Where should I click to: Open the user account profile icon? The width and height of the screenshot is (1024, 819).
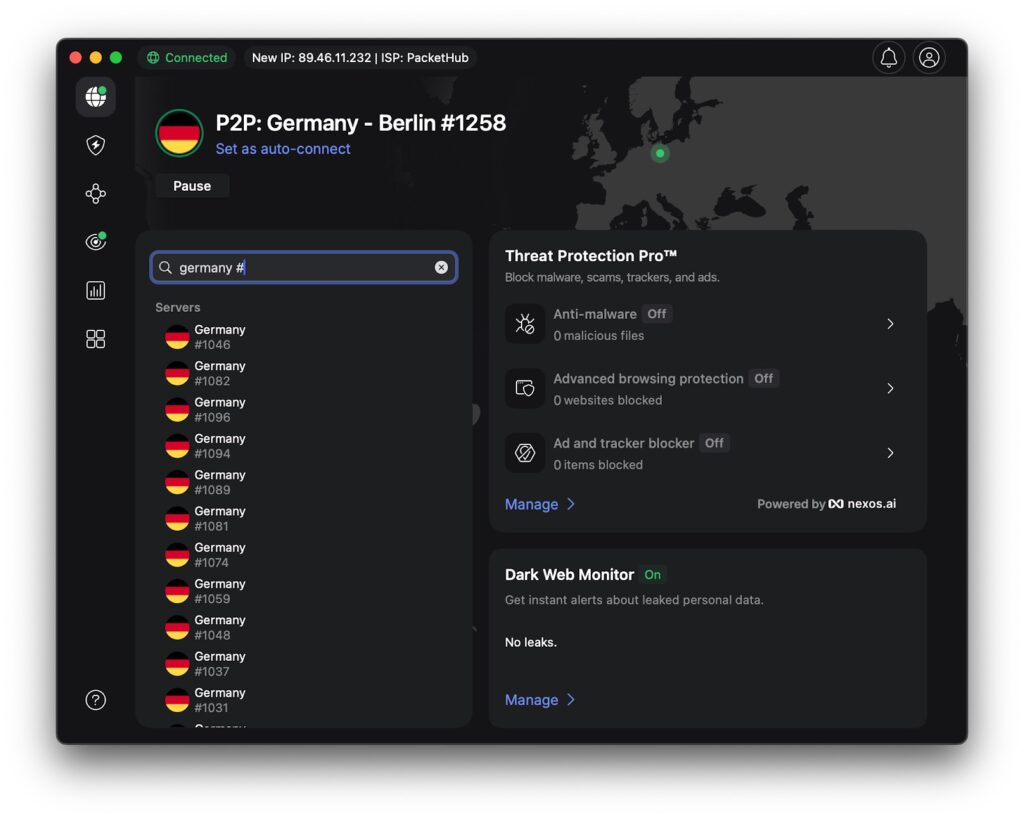929,57
